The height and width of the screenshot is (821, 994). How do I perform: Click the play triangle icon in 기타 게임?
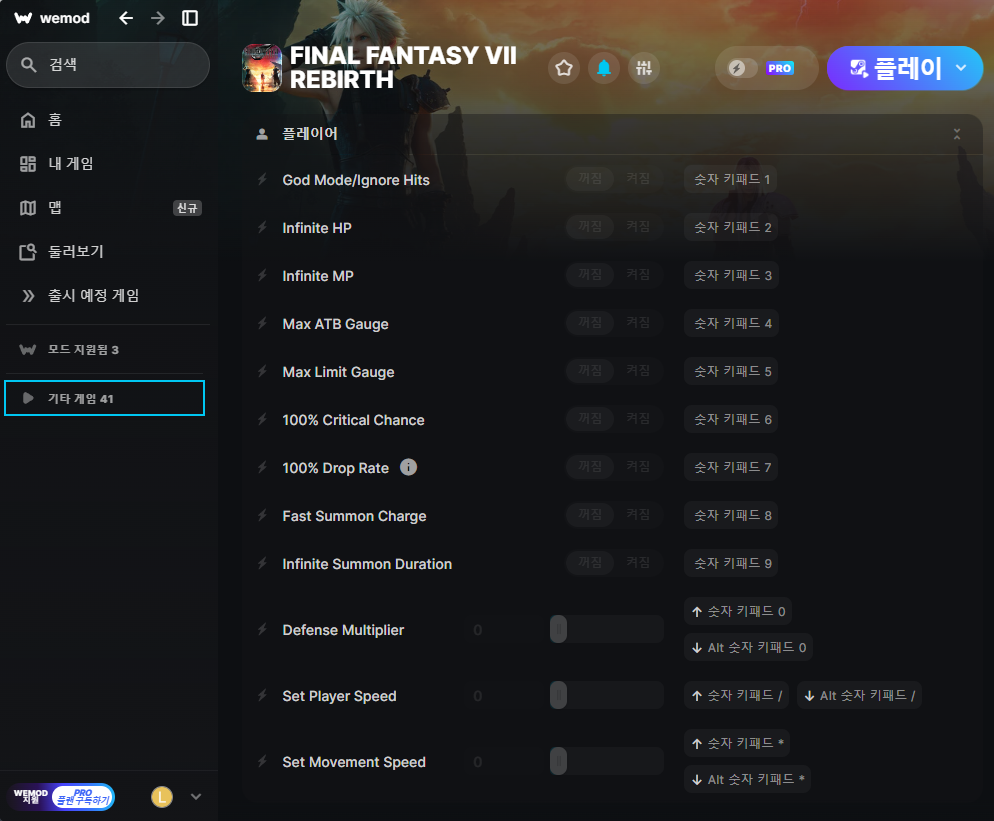point(28,398)
